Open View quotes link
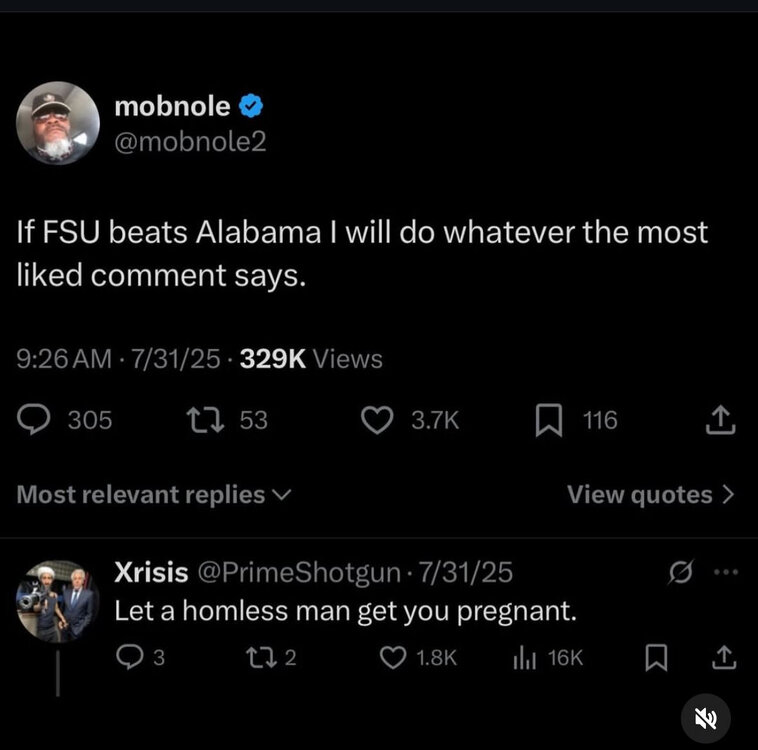The width and height of the screenshot is (758, 750). tap(650, 494)
